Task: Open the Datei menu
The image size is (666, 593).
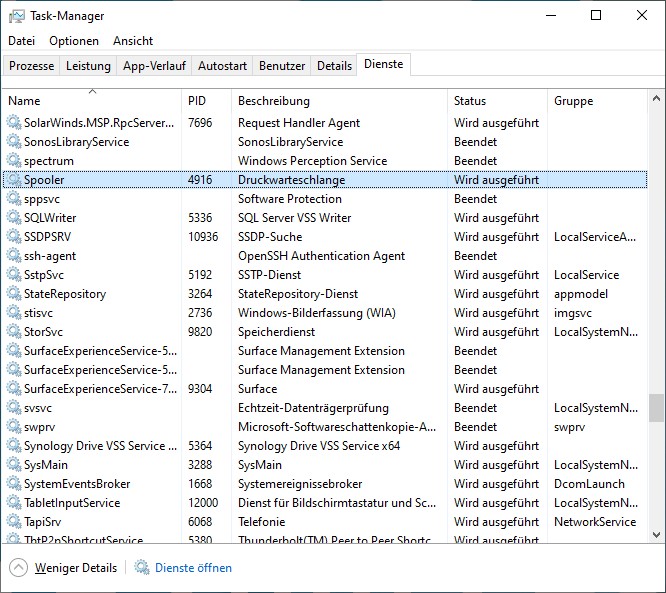Action: tap(21, 41)
